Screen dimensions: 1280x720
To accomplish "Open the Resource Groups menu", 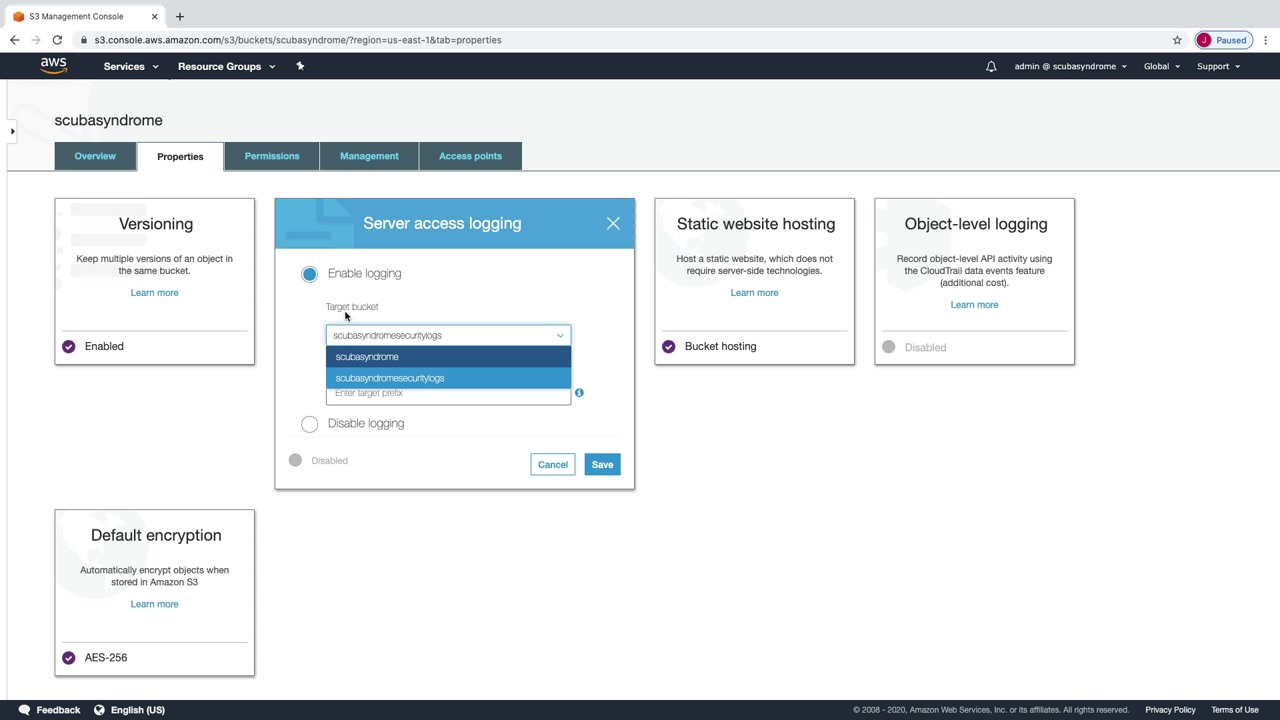I will pos(226,66).
